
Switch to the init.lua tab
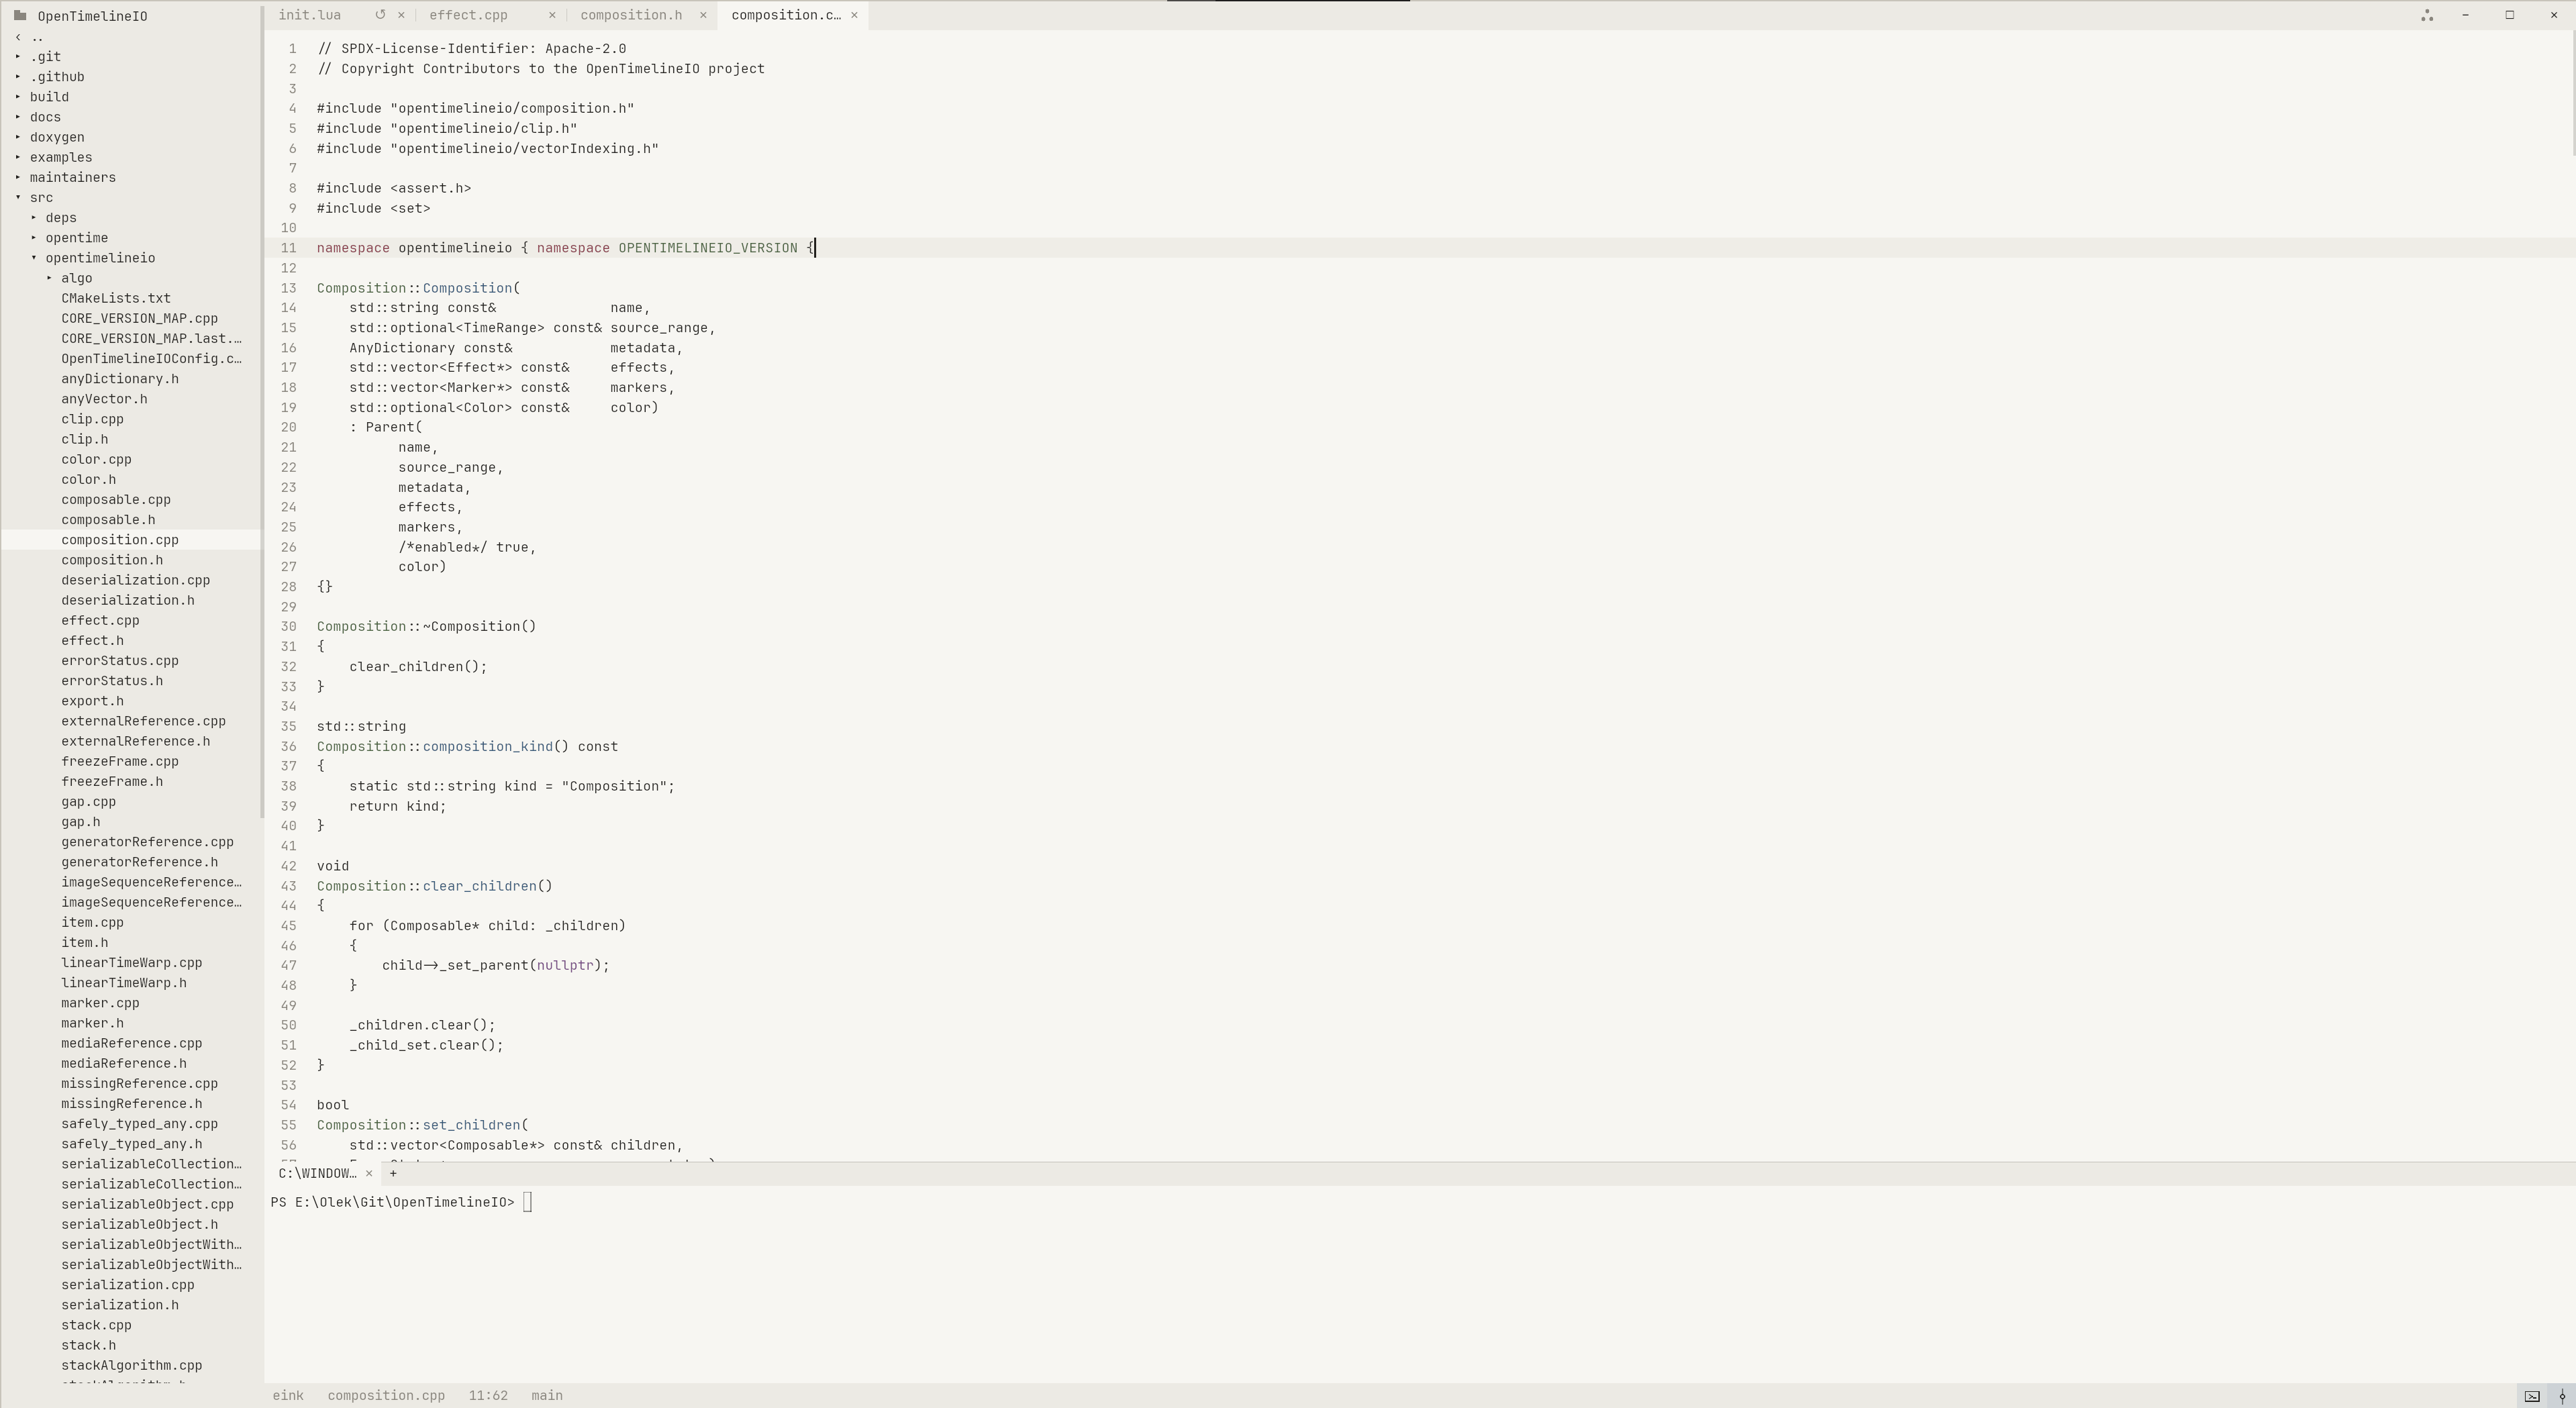(310, 15)
